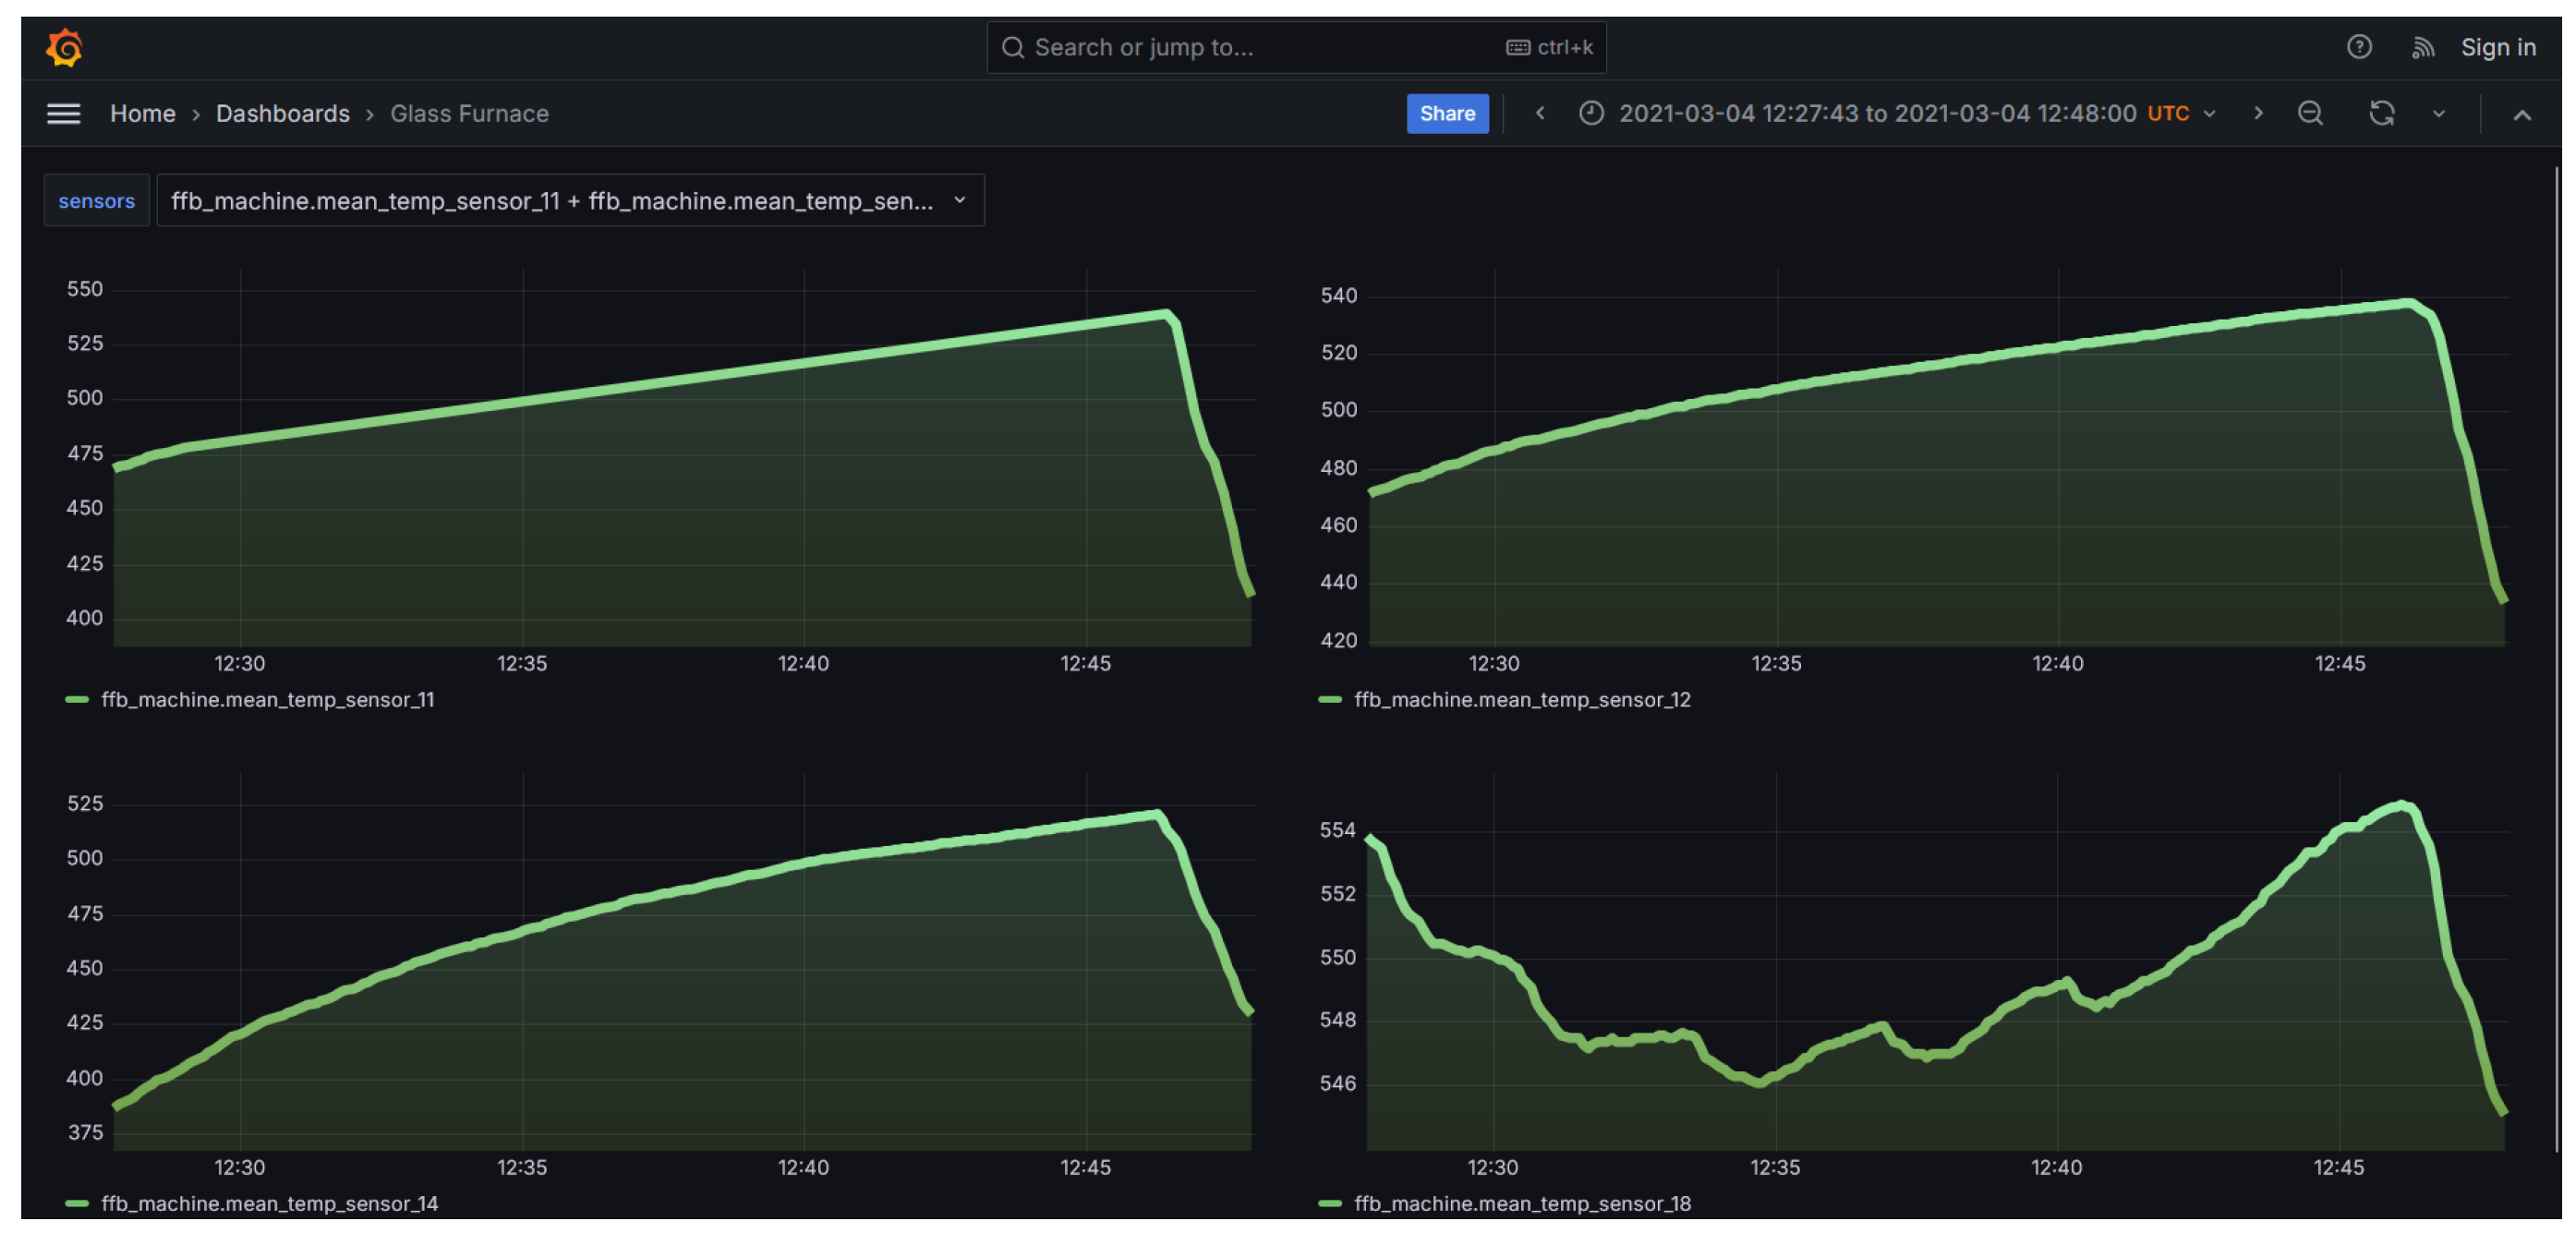Viewport: 2576px width, 1233px height.
Task: Toggle sensor_12 series visibility in legend
Action: (x=1521, y=699)
